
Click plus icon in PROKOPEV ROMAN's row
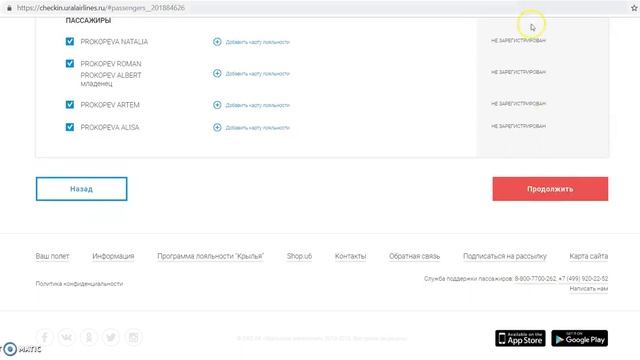tap(217, 73)
